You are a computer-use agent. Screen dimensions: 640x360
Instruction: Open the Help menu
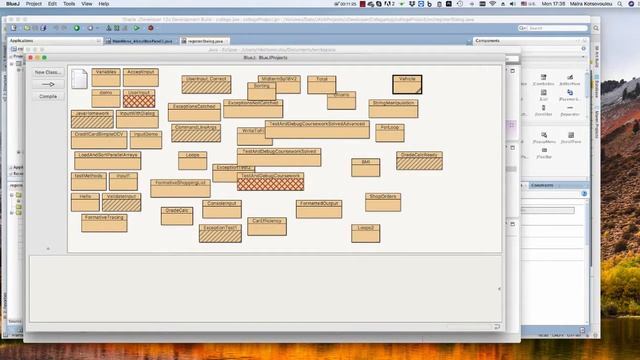pos(104,4)
